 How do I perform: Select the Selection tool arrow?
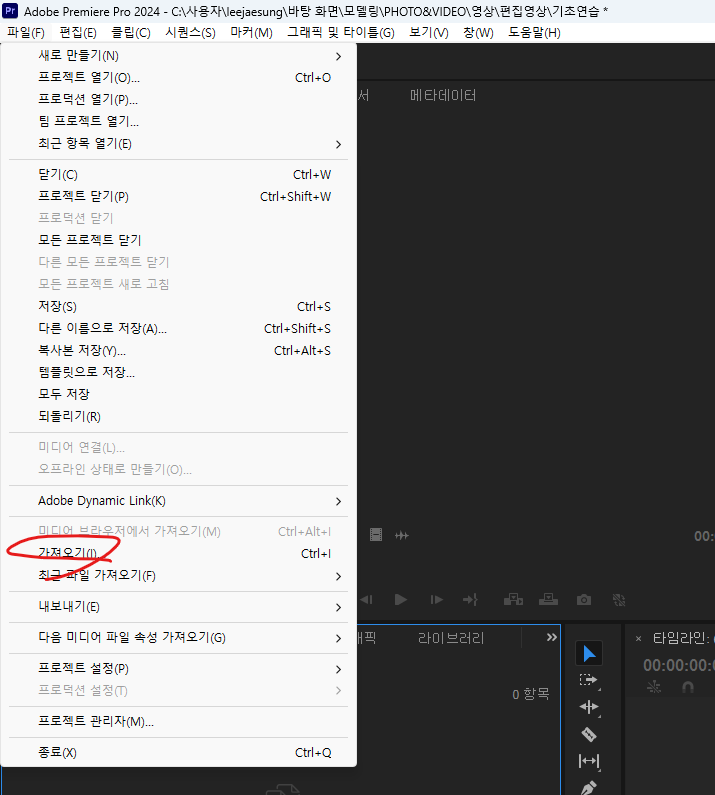(589, 653)
